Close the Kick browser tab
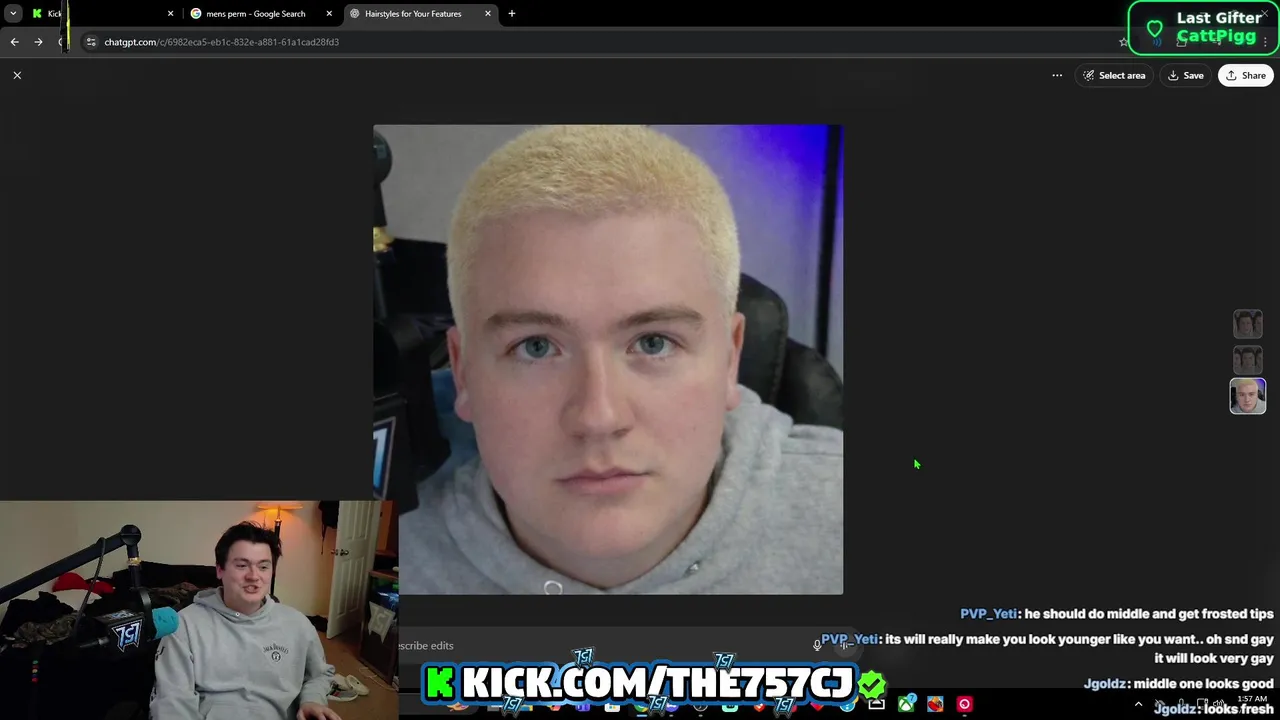 click(x=170, y=14)
